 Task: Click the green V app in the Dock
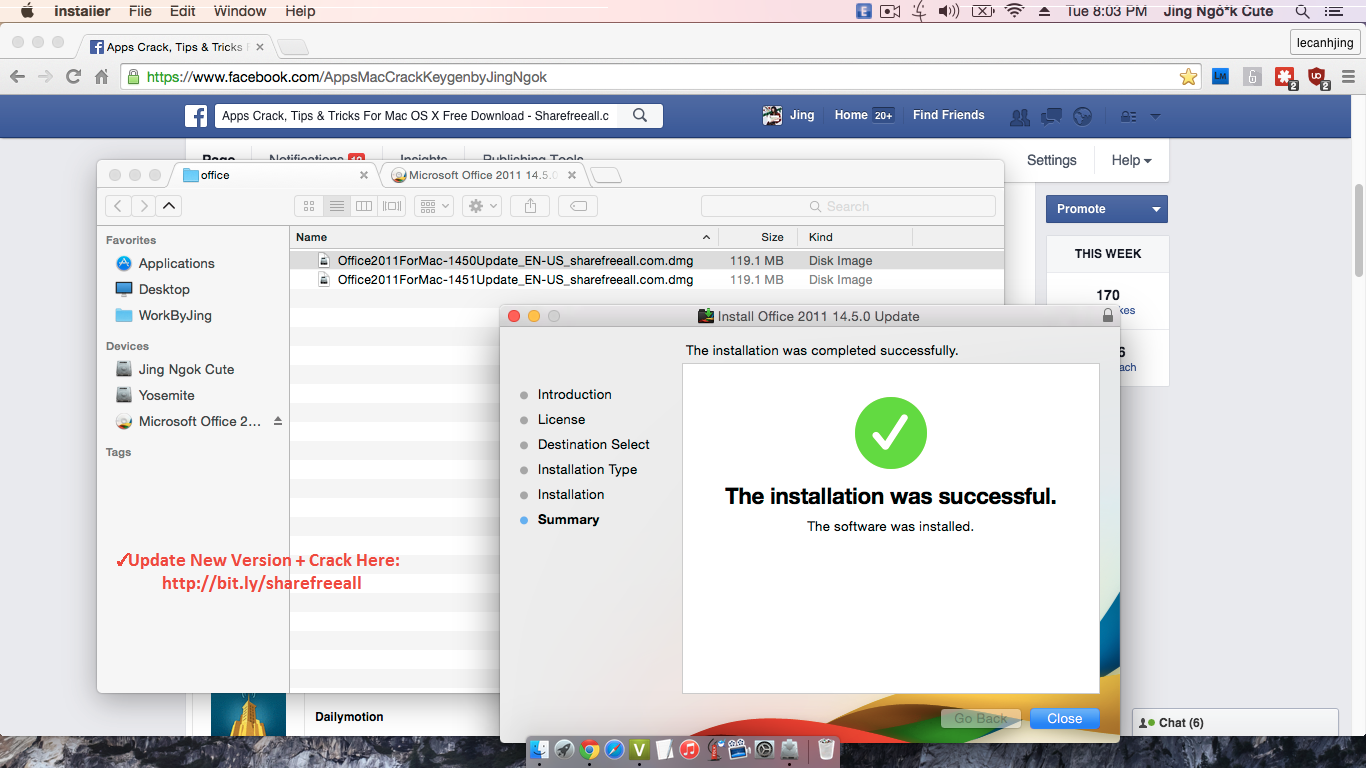point(640,749)
